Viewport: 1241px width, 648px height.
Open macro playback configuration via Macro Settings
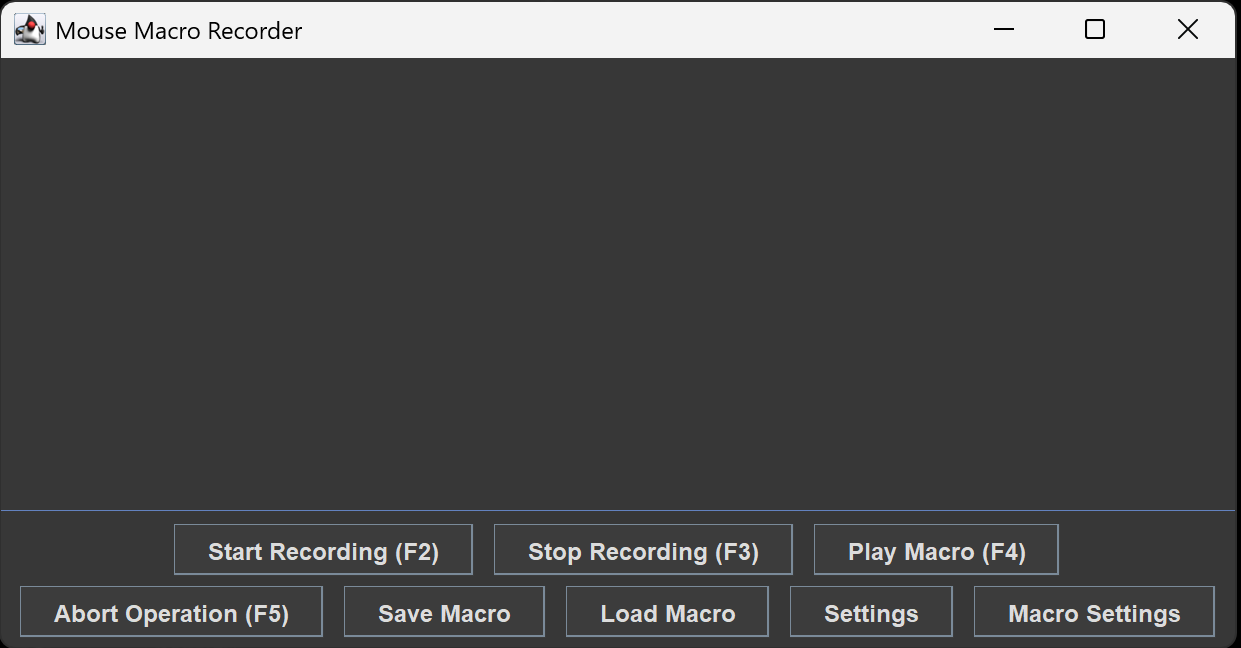[x=1092, y=612]
